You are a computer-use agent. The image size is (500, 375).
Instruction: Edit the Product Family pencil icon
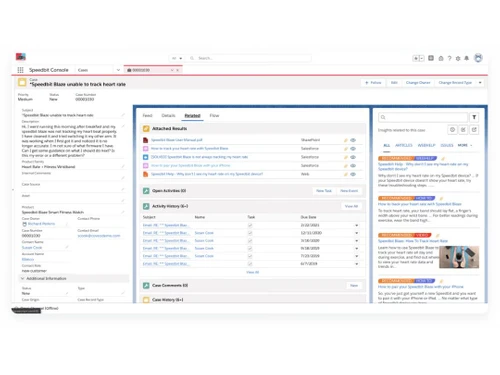point(123,166)
